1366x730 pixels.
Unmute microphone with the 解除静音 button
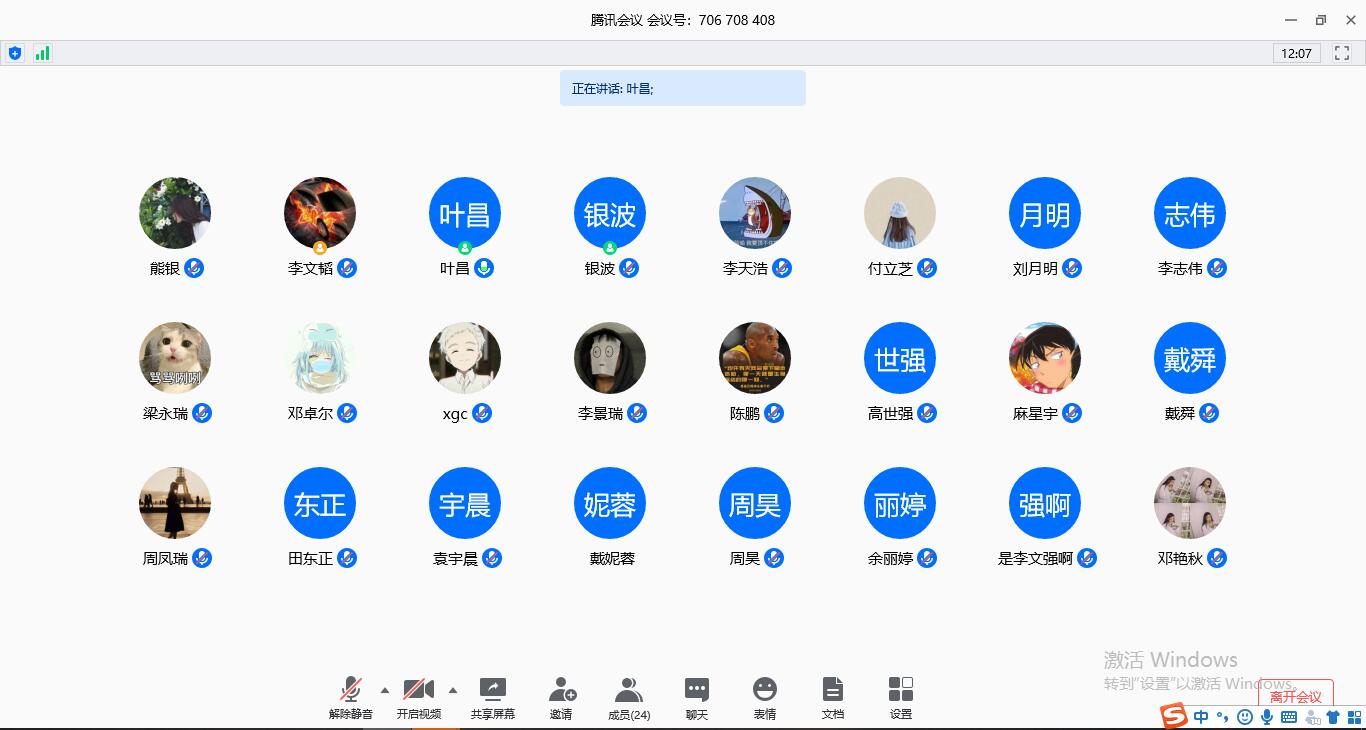[350, 697]
